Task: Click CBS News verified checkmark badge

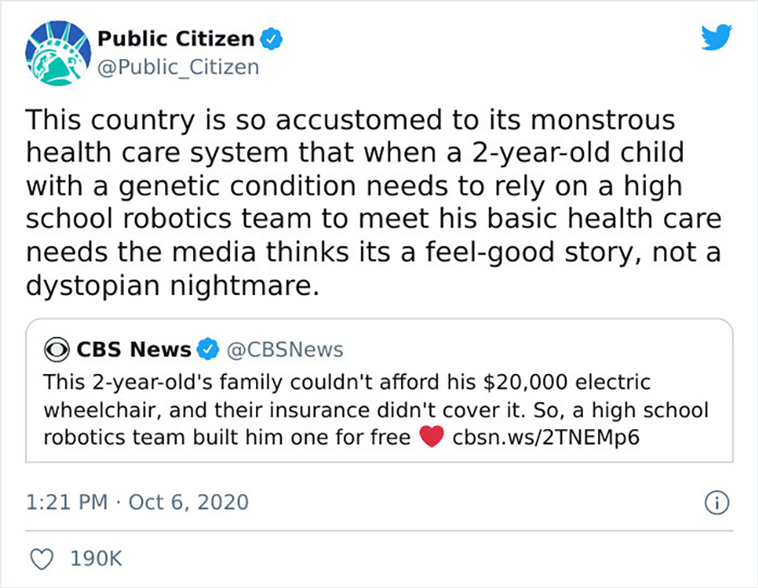Action: 208,349
